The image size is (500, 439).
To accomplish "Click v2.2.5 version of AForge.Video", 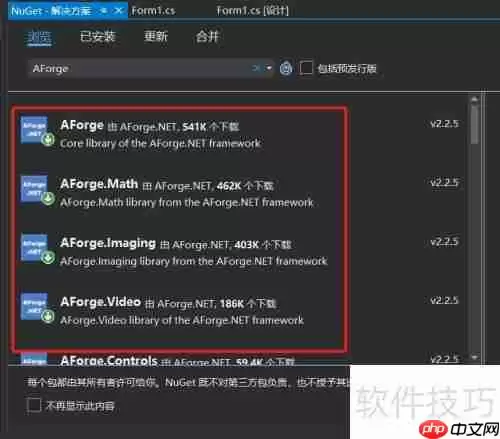I will 444,300.
